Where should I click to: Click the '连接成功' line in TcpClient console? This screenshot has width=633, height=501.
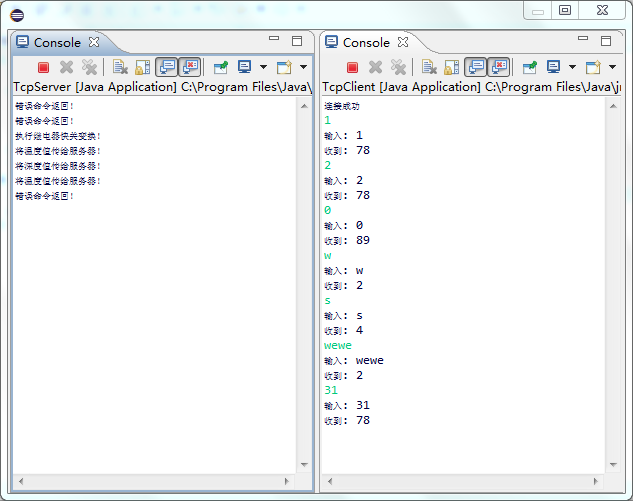[342, 107]
